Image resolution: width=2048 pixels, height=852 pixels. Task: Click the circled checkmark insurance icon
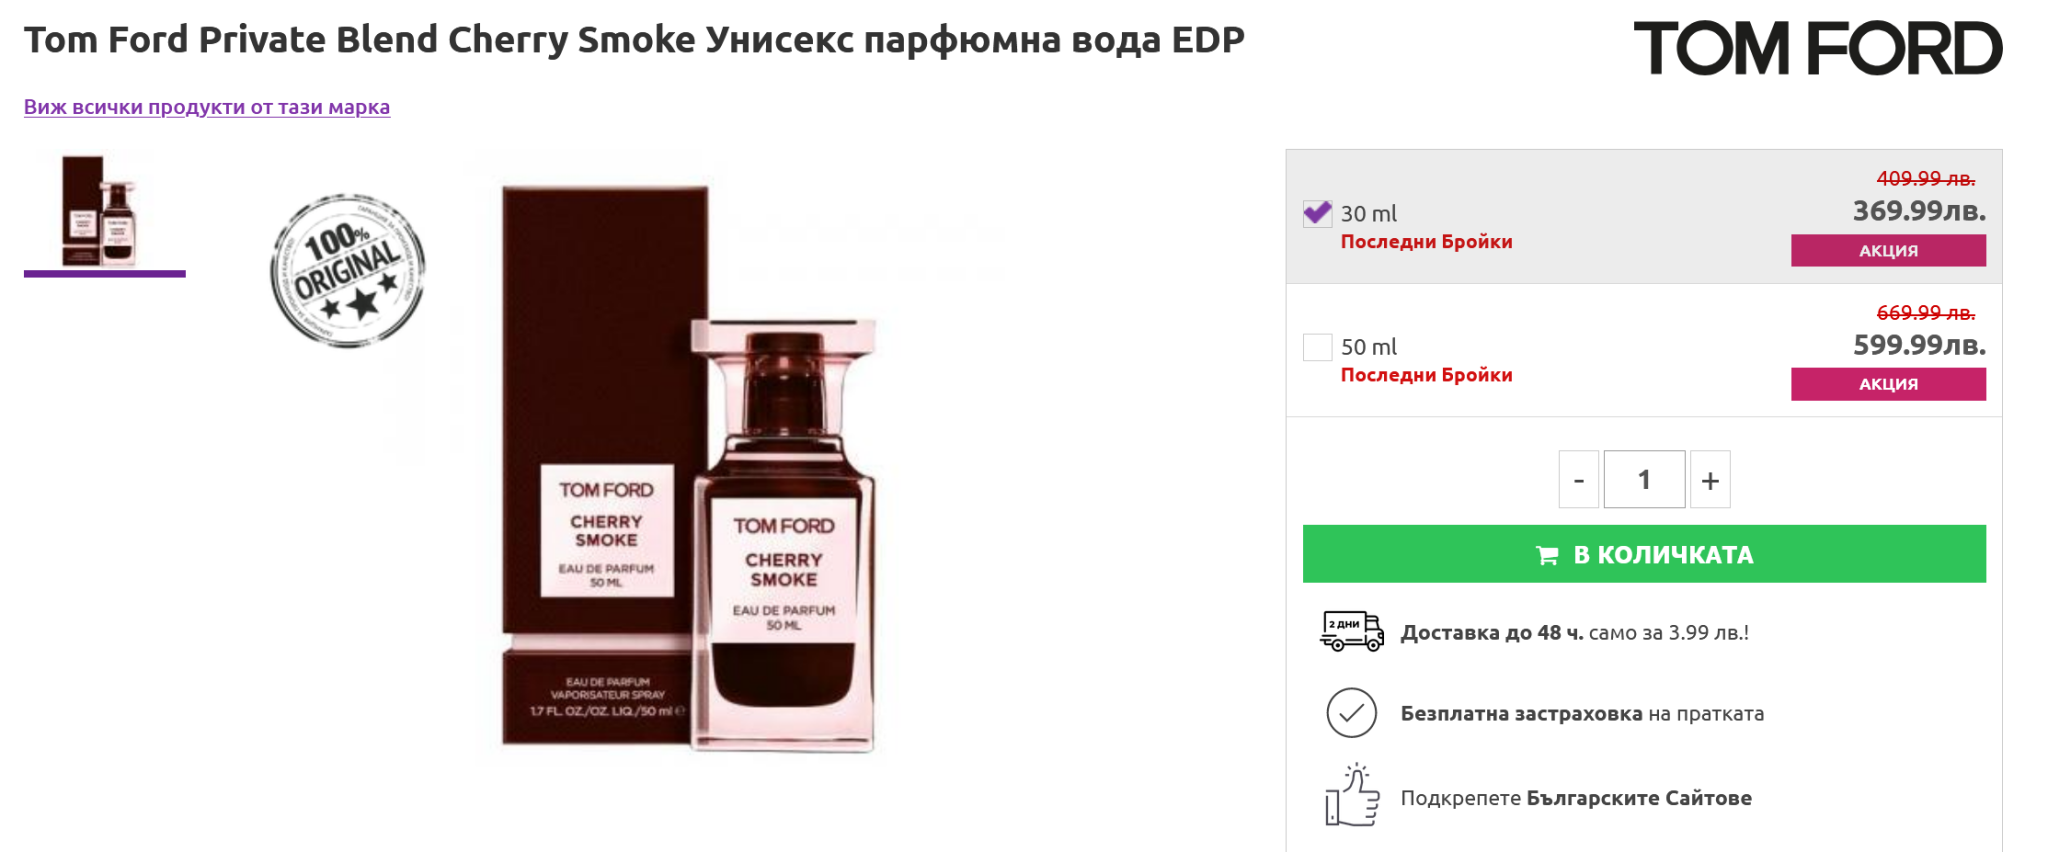(x=1351, y=713)
